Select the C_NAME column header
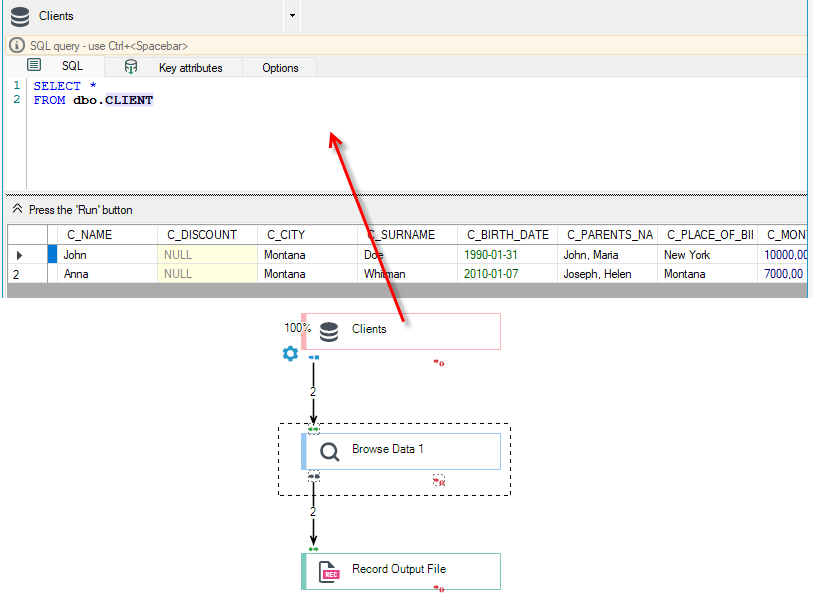This screenshot has width=813, height=608. coord(107,235)
